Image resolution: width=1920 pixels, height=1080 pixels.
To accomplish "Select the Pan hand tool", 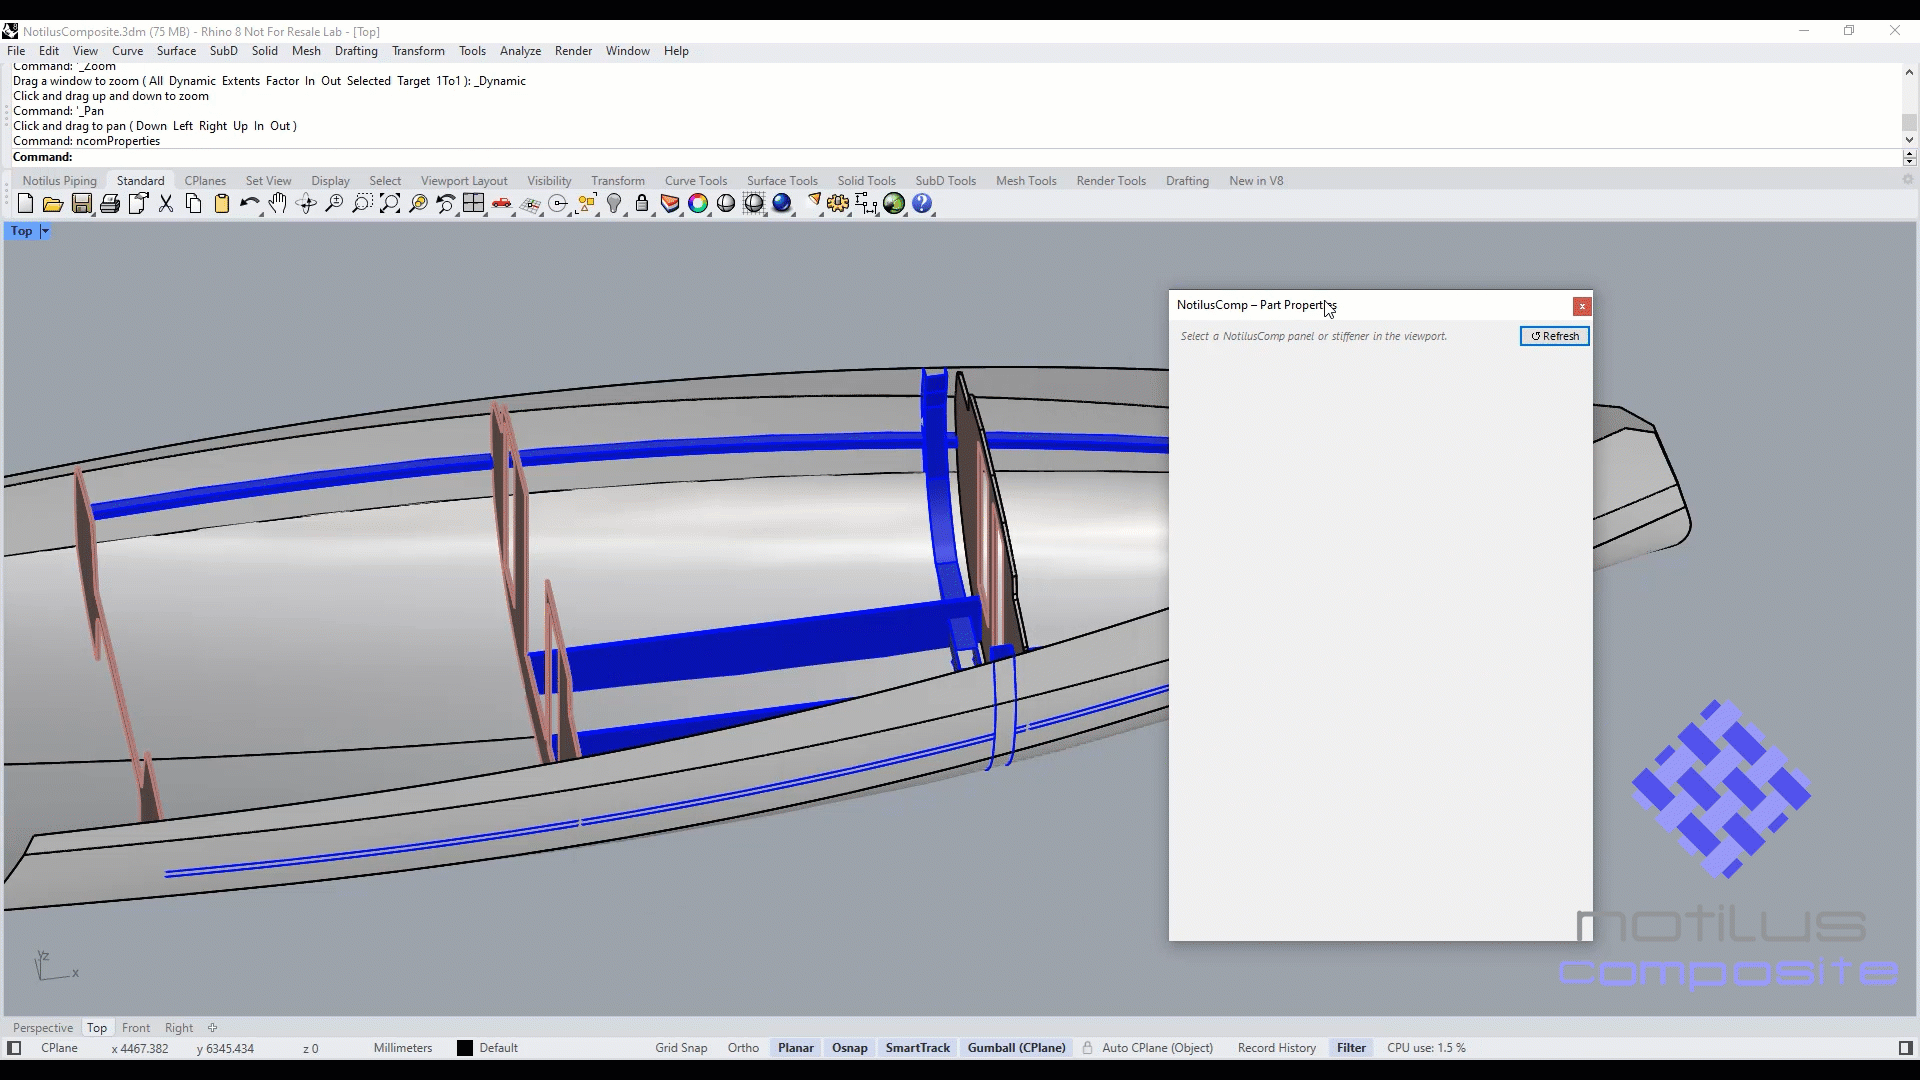I will tap(278, 204).
